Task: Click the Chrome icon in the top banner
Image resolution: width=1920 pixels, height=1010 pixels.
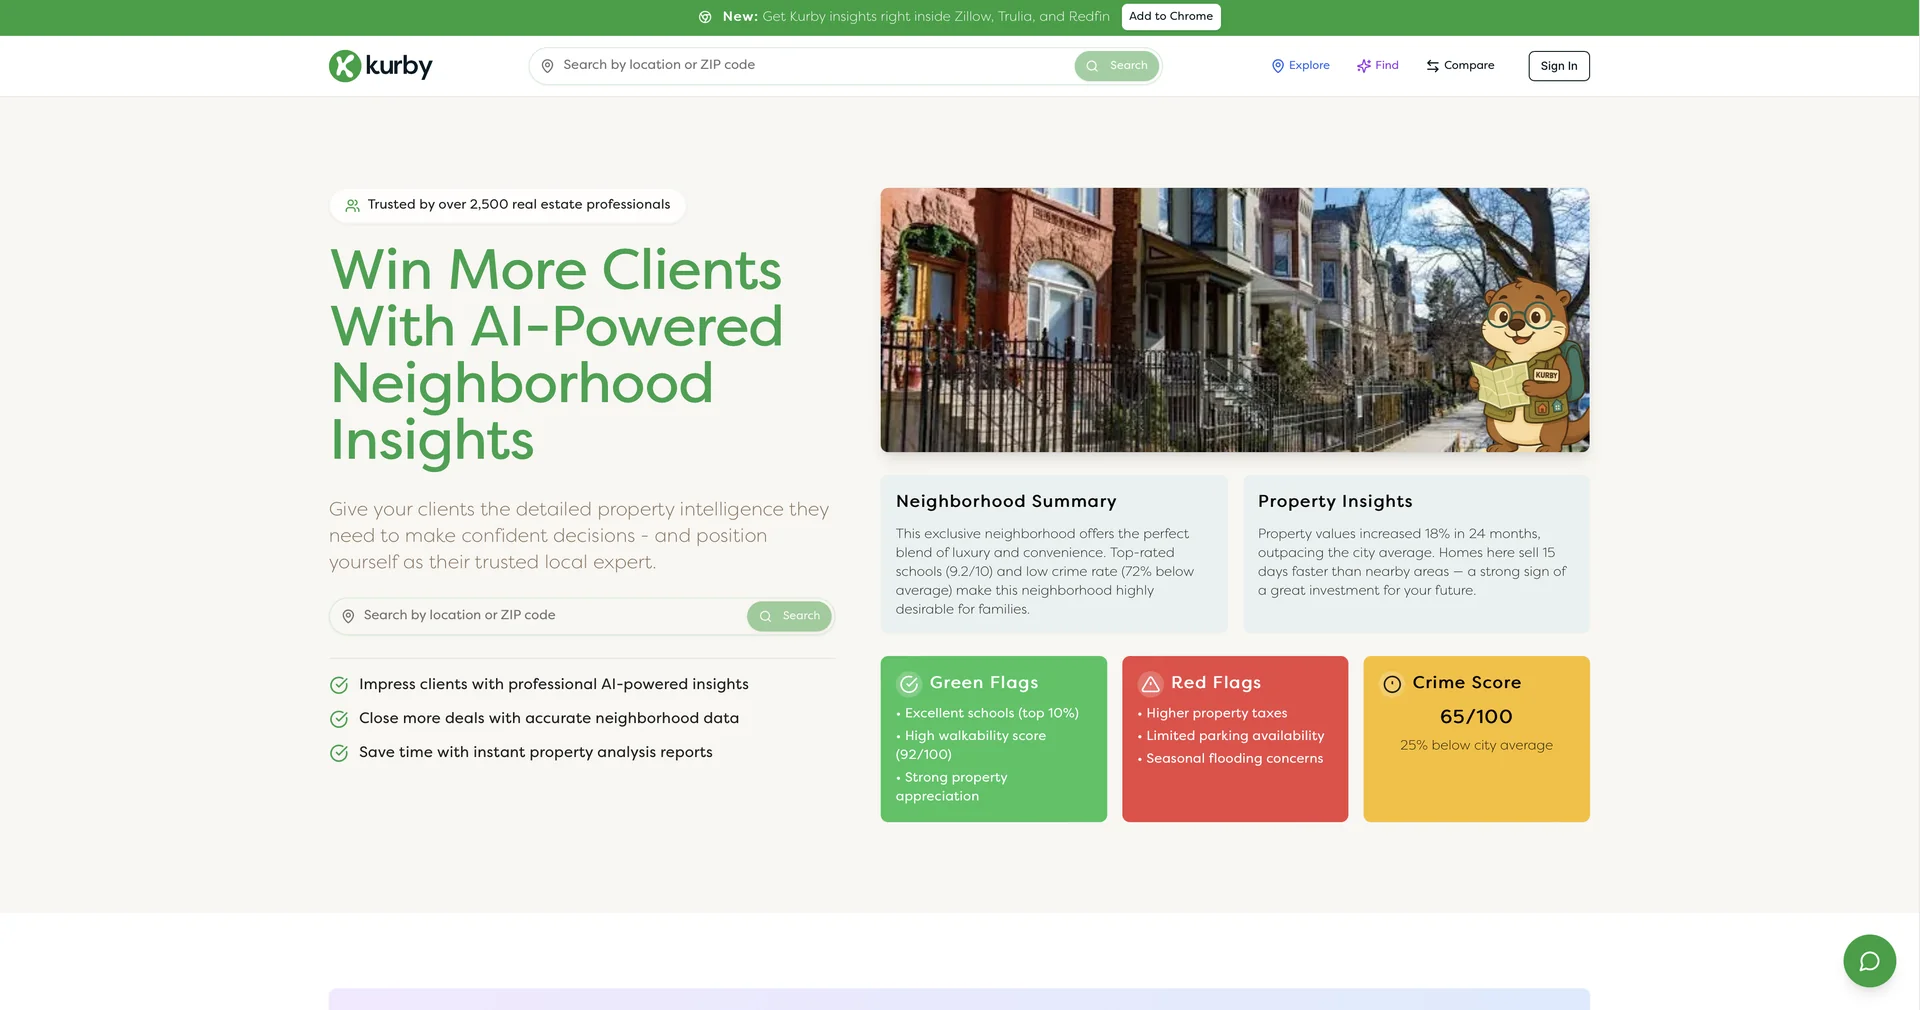Action: [705, 17]
